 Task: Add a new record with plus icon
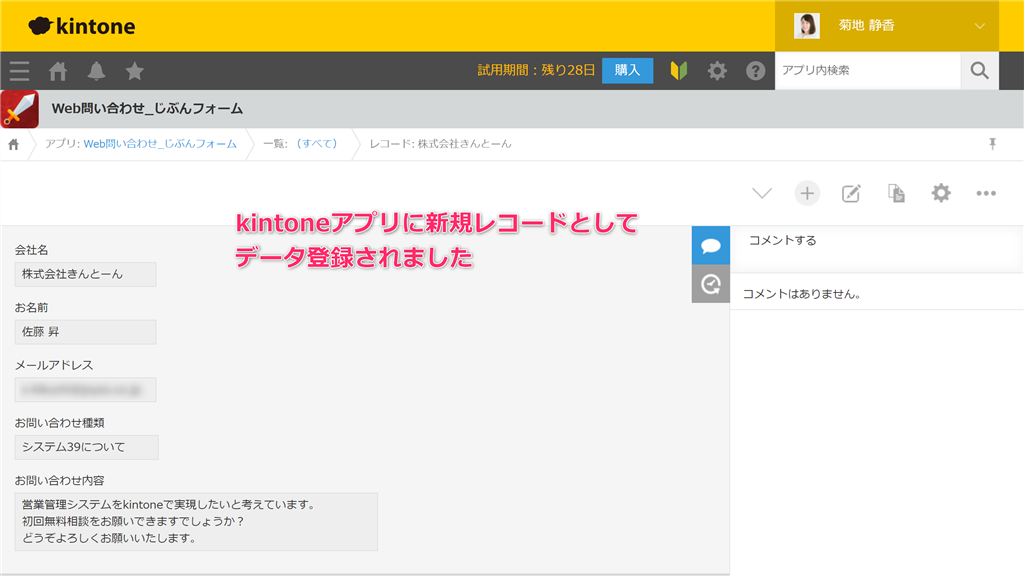coord(807,193)
